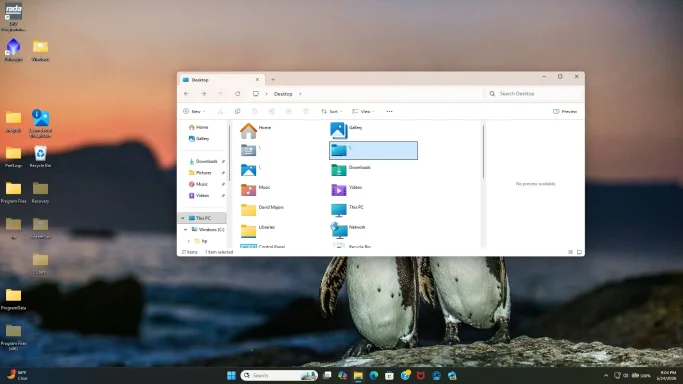The image size is (683, 384).
Task: Open Task View on the taskbar
Action: 327,375
